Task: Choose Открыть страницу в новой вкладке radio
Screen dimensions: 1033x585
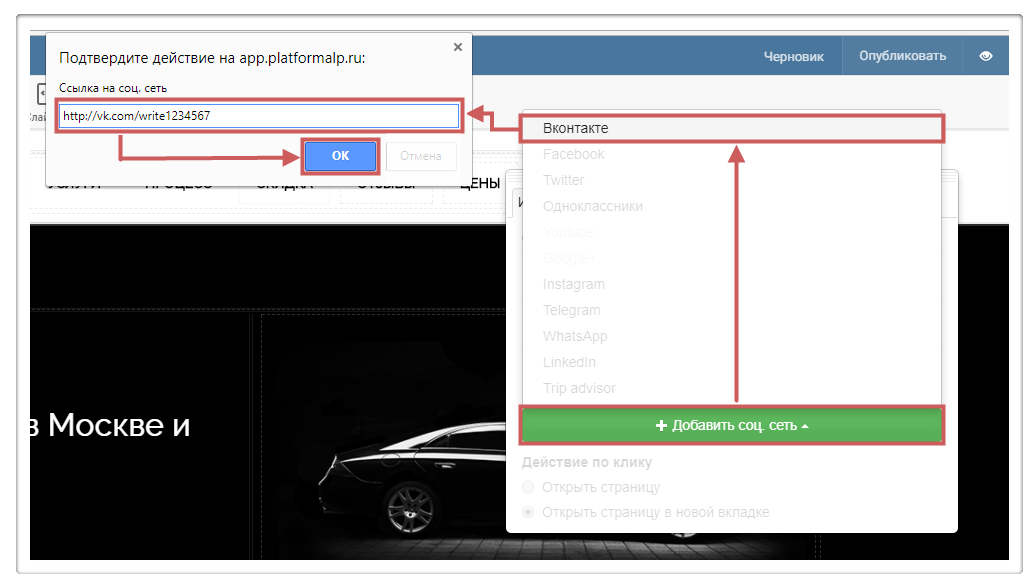Action: coord(528,512)
